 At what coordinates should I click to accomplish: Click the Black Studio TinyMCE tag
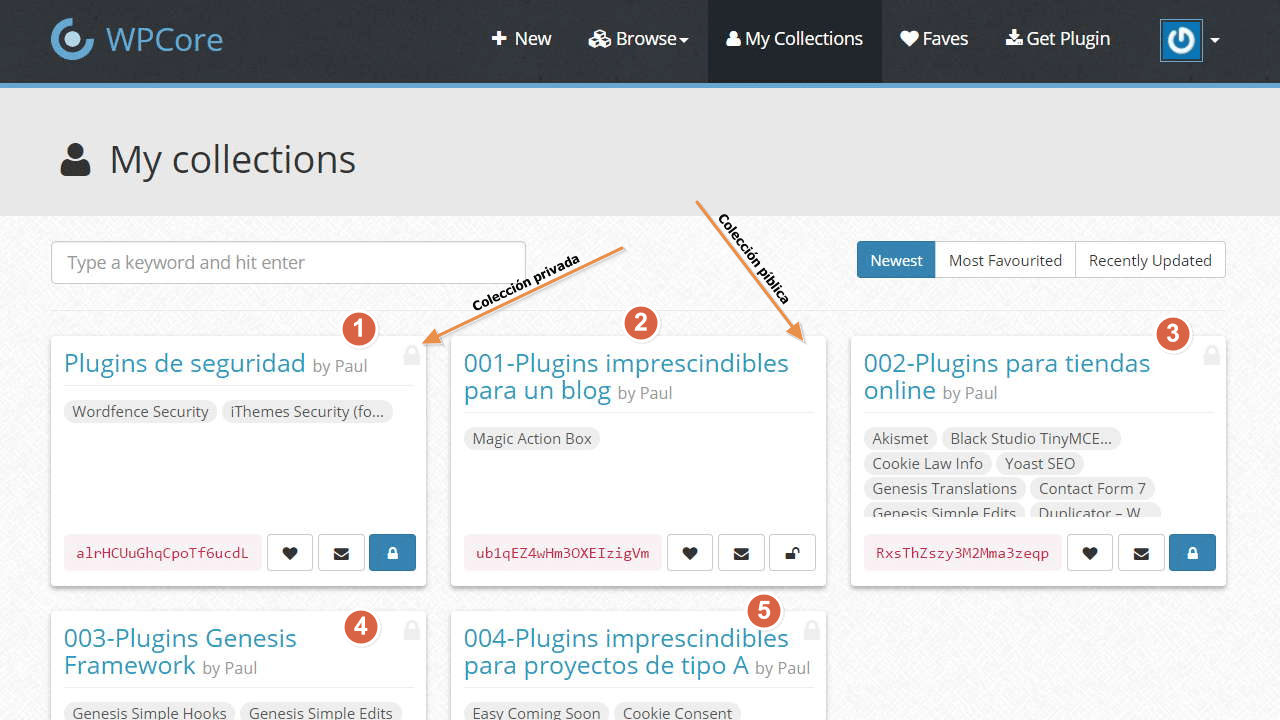[x=1031, y=439]
